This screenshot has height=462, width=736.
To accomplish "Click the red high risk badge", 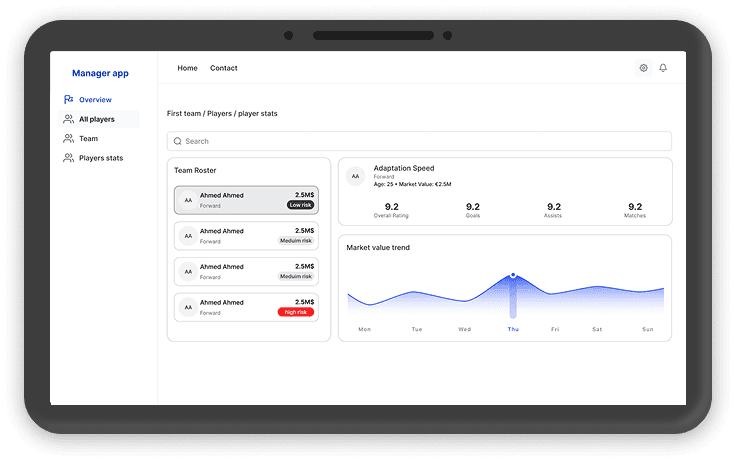I will click(x=296, y=312).
